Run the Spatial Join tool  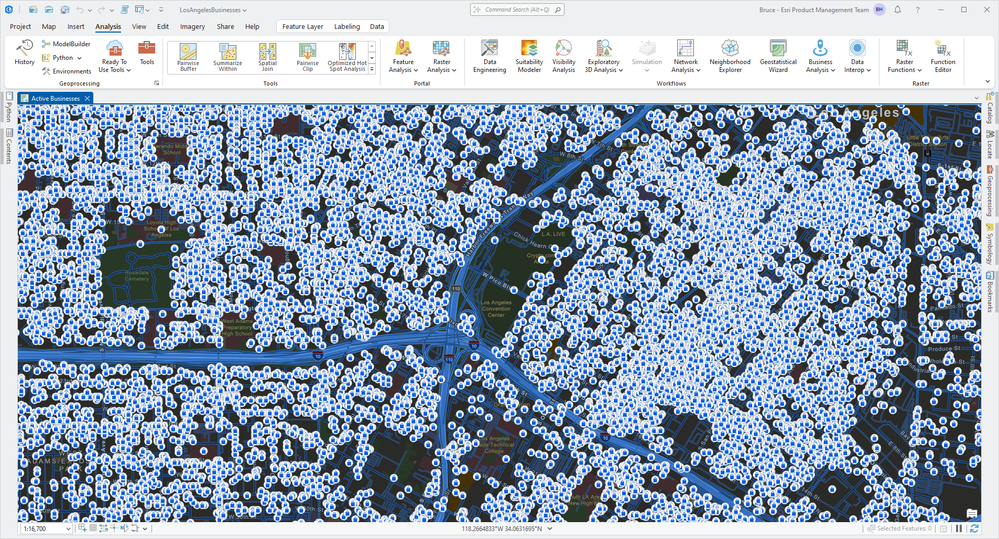[x=268, y=57]
